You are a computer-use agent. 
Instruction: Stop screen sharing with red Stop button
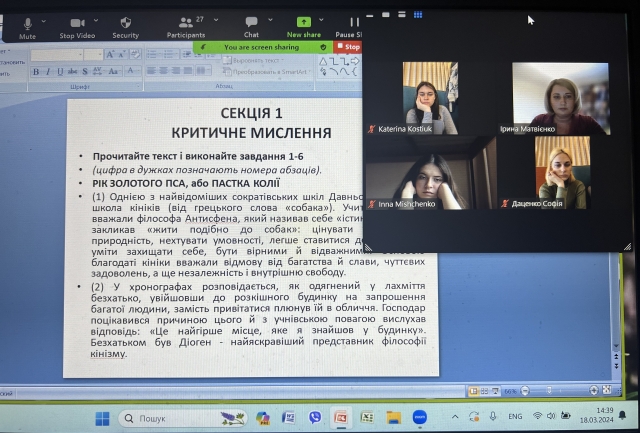tap(348, 47)
